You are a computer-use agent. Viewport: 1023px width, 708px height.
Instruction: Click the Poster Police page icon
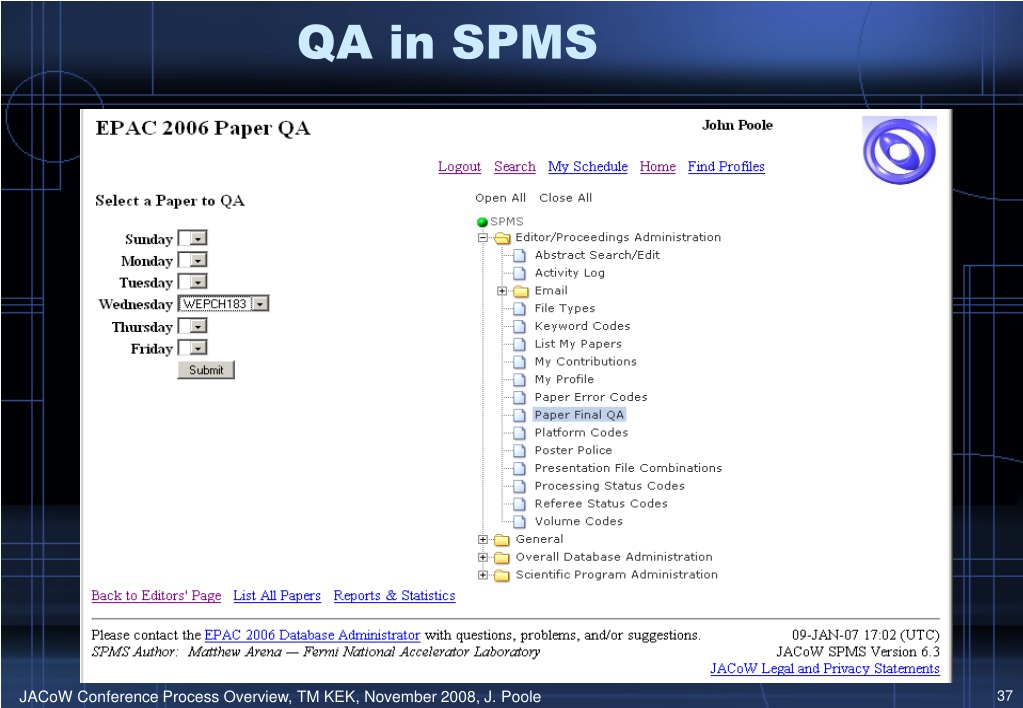coord(519,450)
